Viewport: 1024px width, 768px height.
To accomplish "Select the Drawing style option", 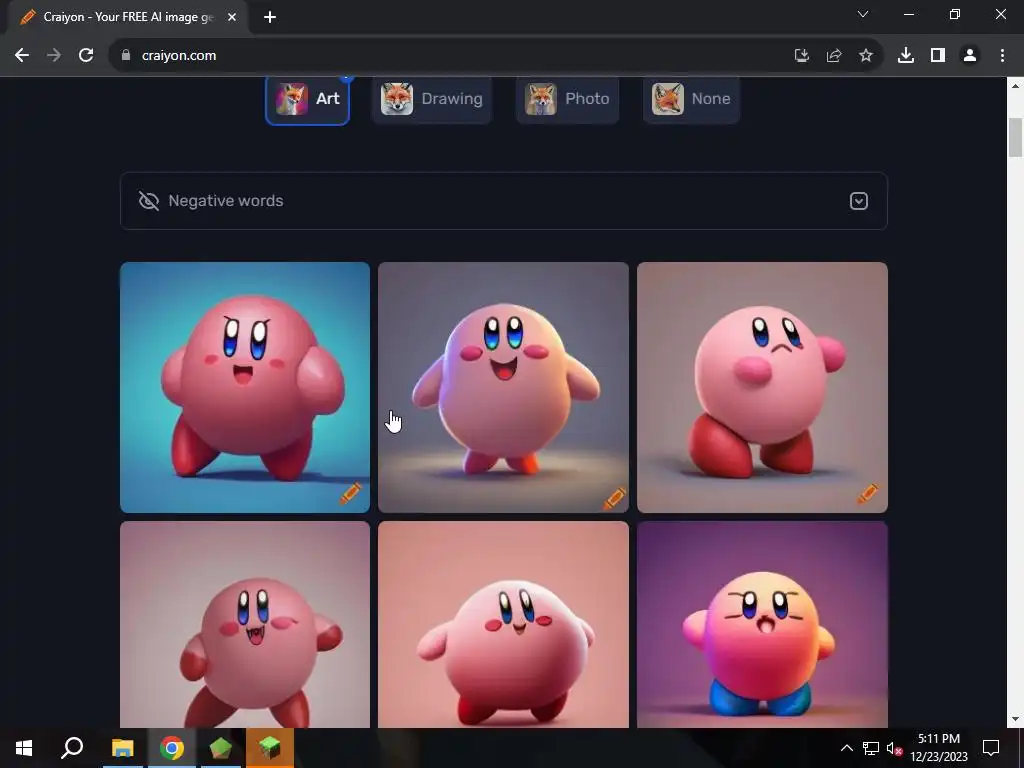I will [432, 99].
